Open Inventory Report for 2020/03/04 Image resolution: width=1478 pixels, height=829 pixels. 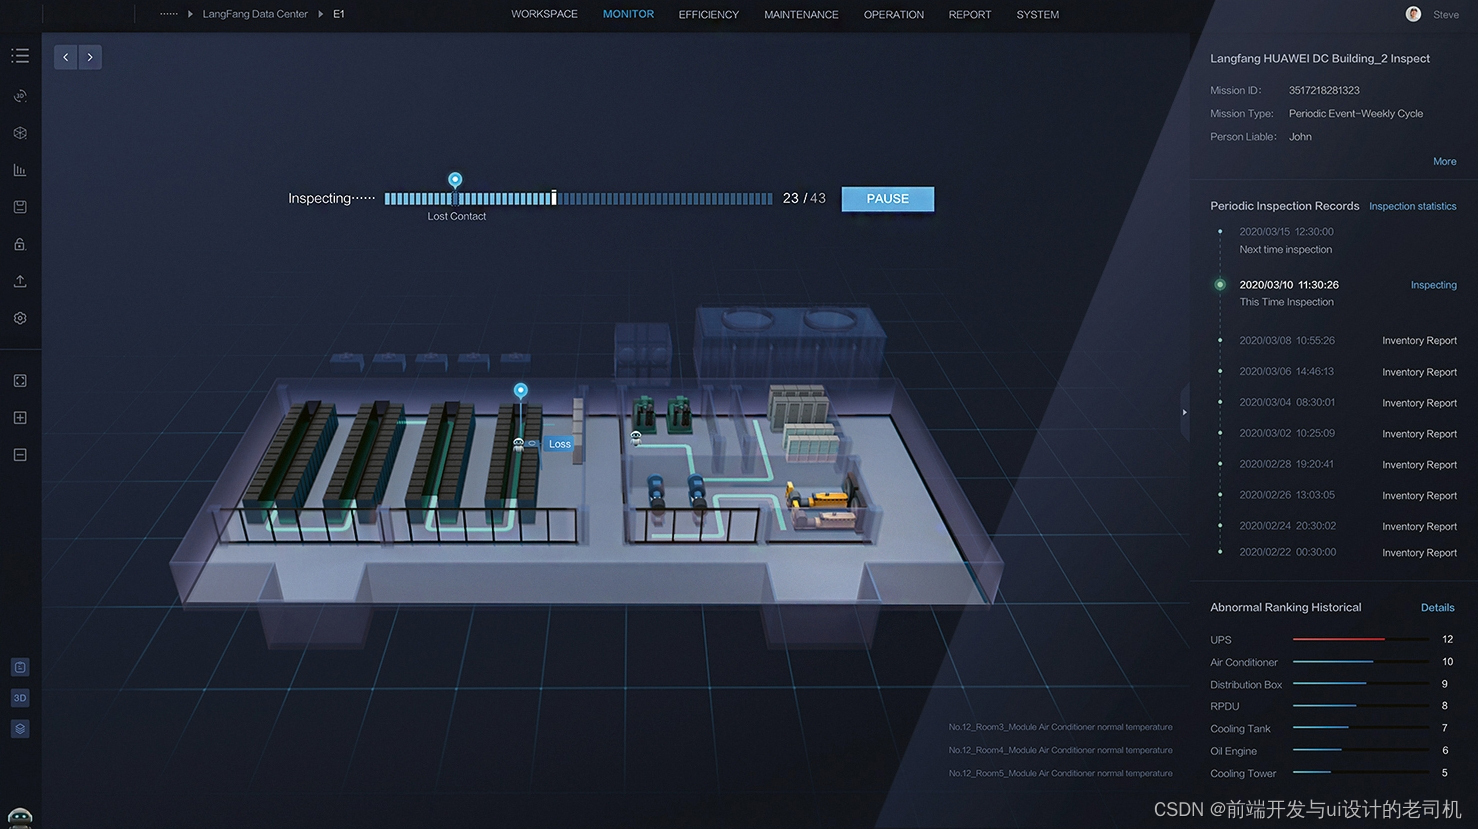(1419, 403)
